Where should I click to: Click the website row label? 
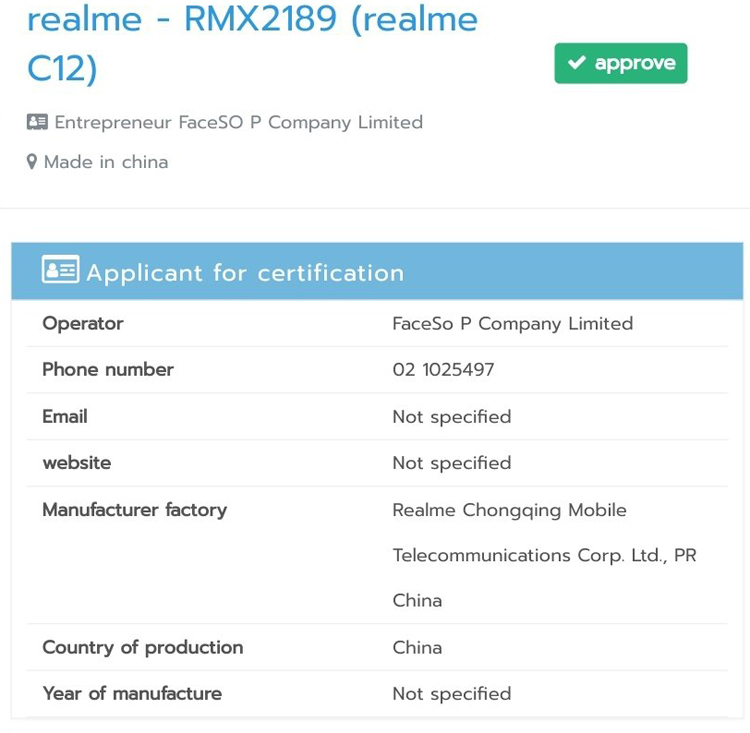(77, 463)
